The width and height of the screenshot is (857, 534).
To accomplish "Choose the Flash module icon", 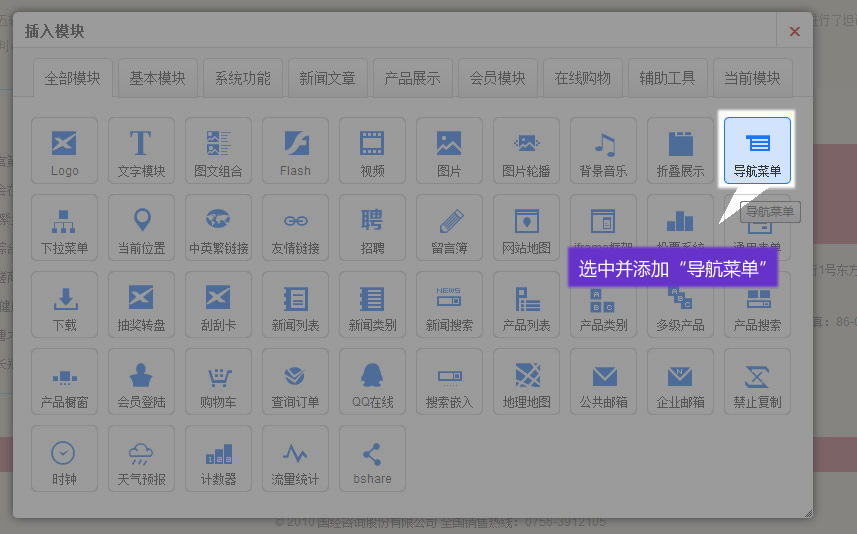I will 295,151.
